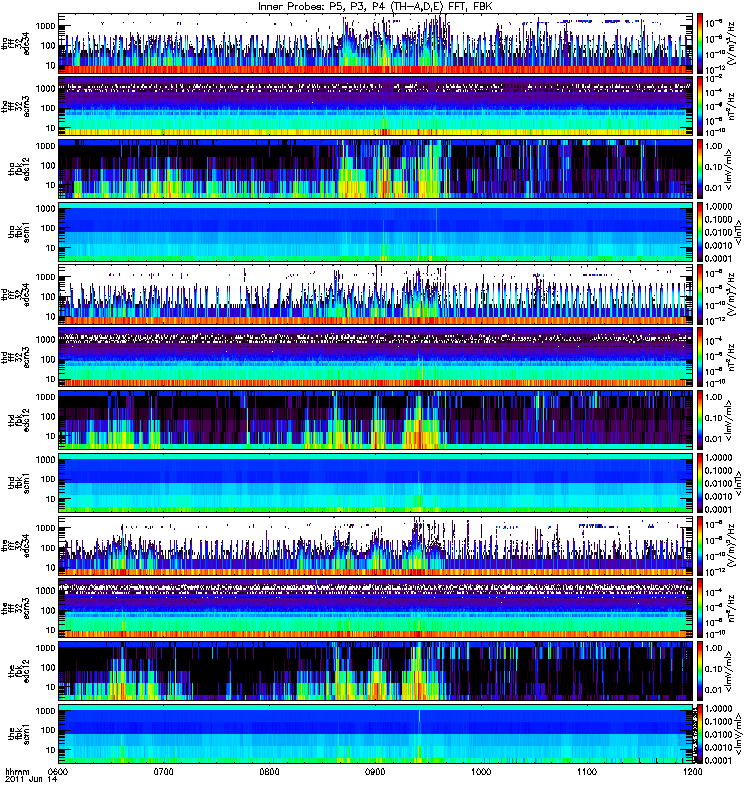Click the <|nT|> units label of thd scm1
The image size is (750, 800).
tap(737, 483)
